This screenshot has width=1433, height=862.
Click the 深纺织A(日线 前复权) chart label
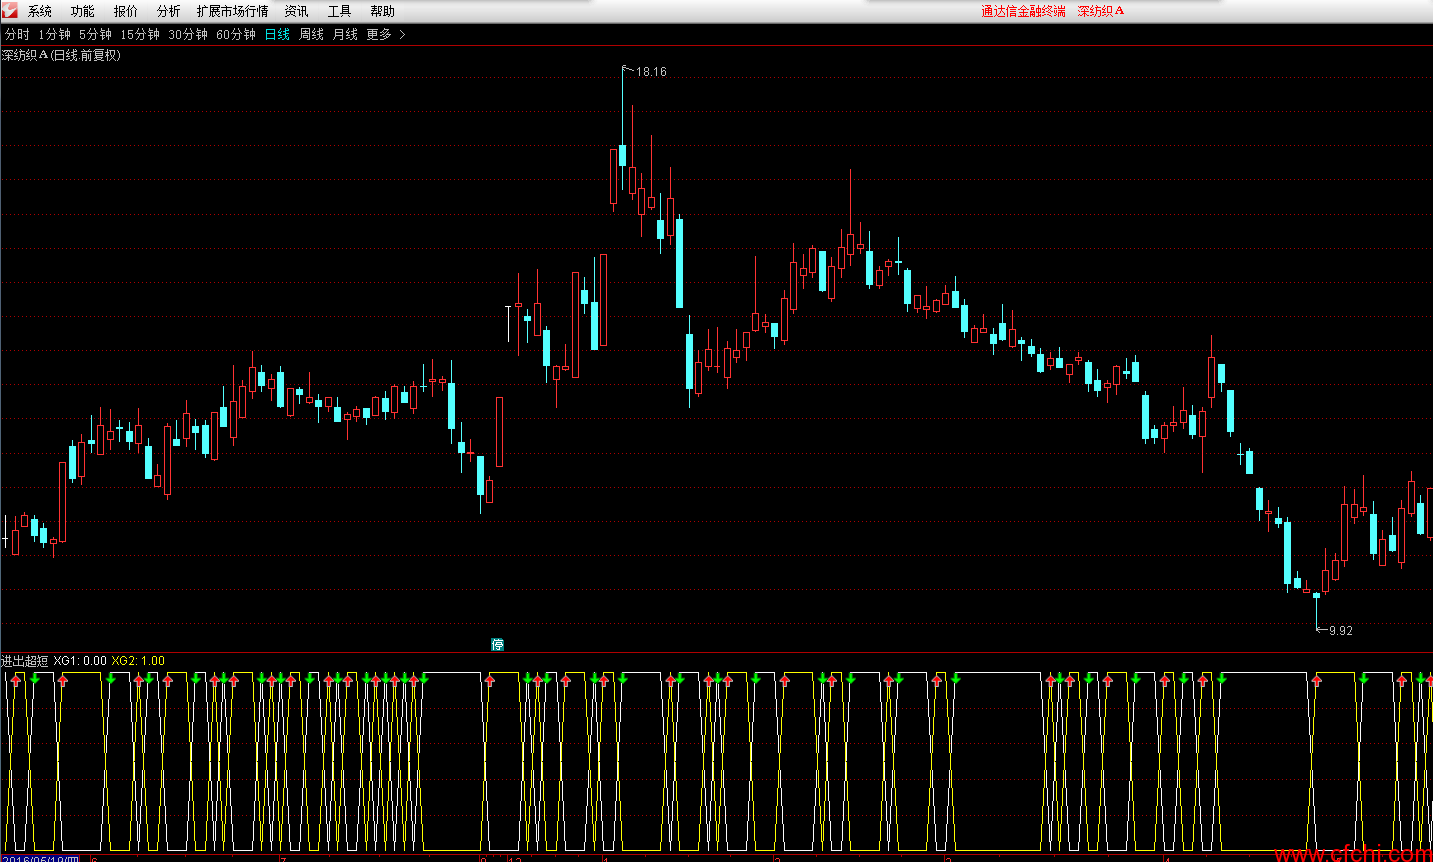pyautogui.click(x=61, y=55)
